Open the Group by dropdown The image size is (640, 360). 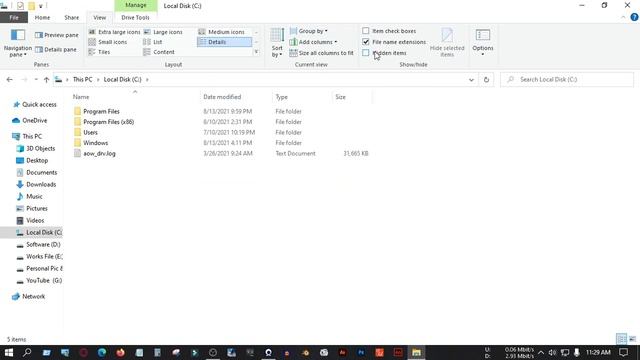click(309, 31)
